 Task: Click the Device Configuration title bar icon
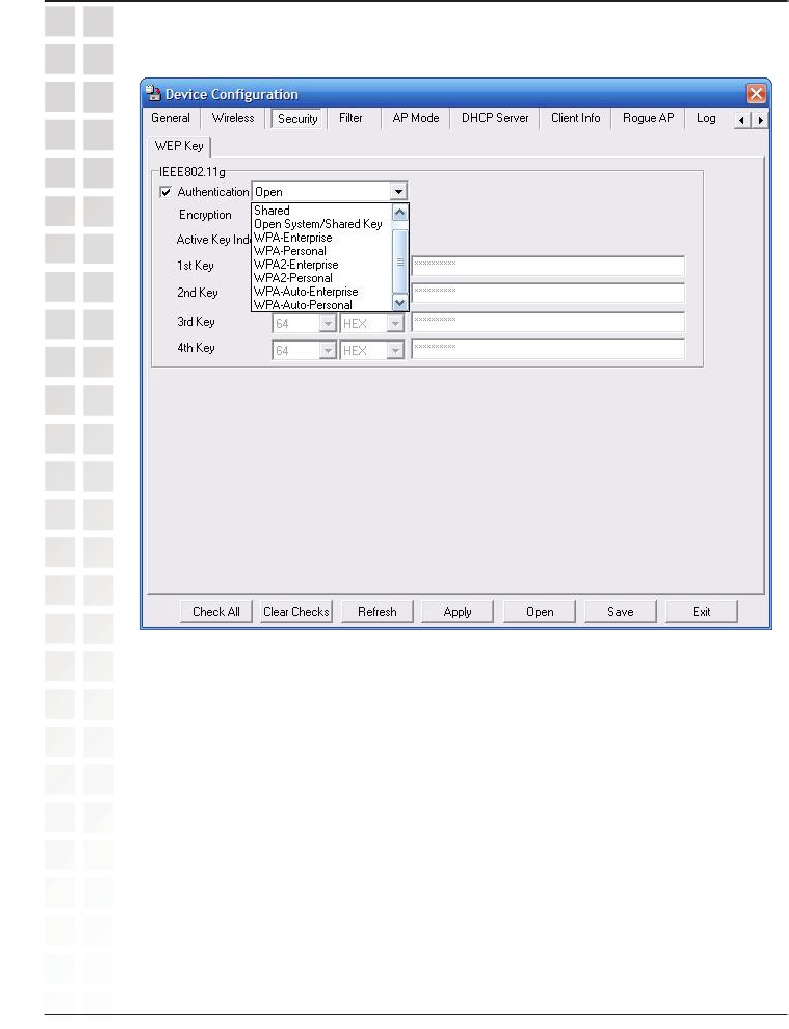click(153, 95)
